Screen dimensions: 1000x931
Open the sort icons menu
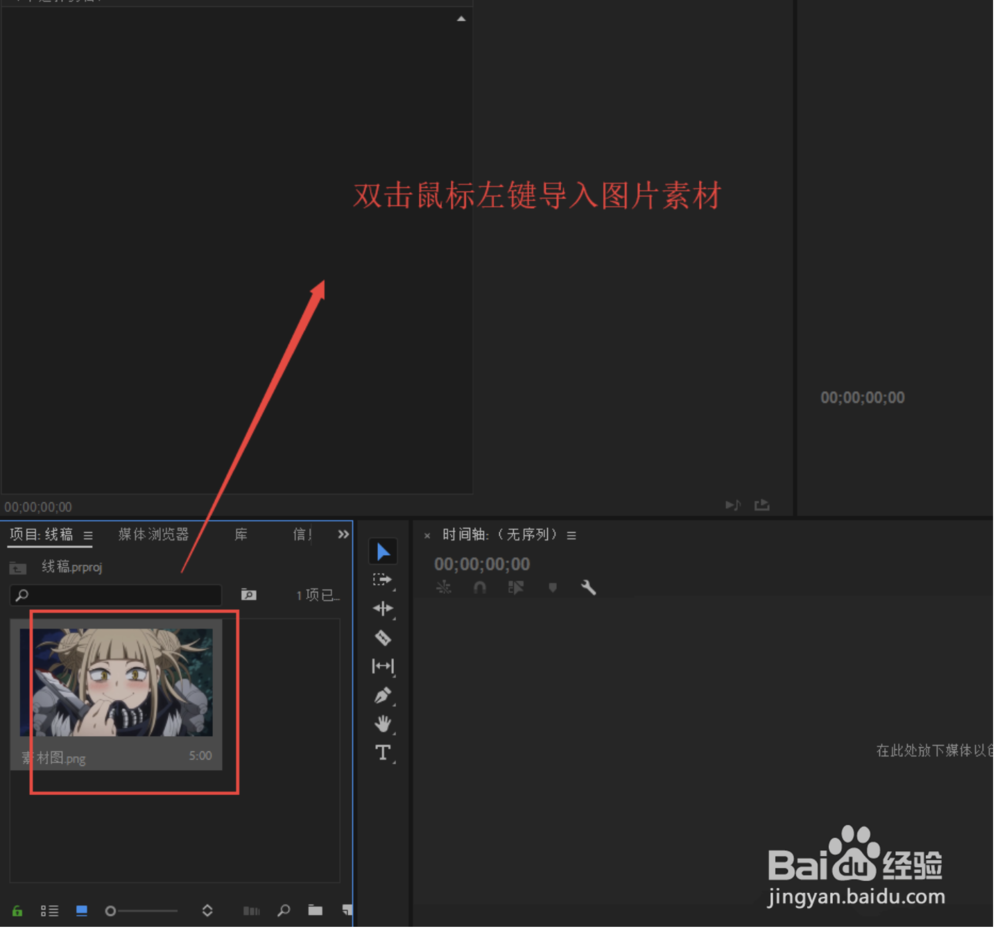click(207, 911)
